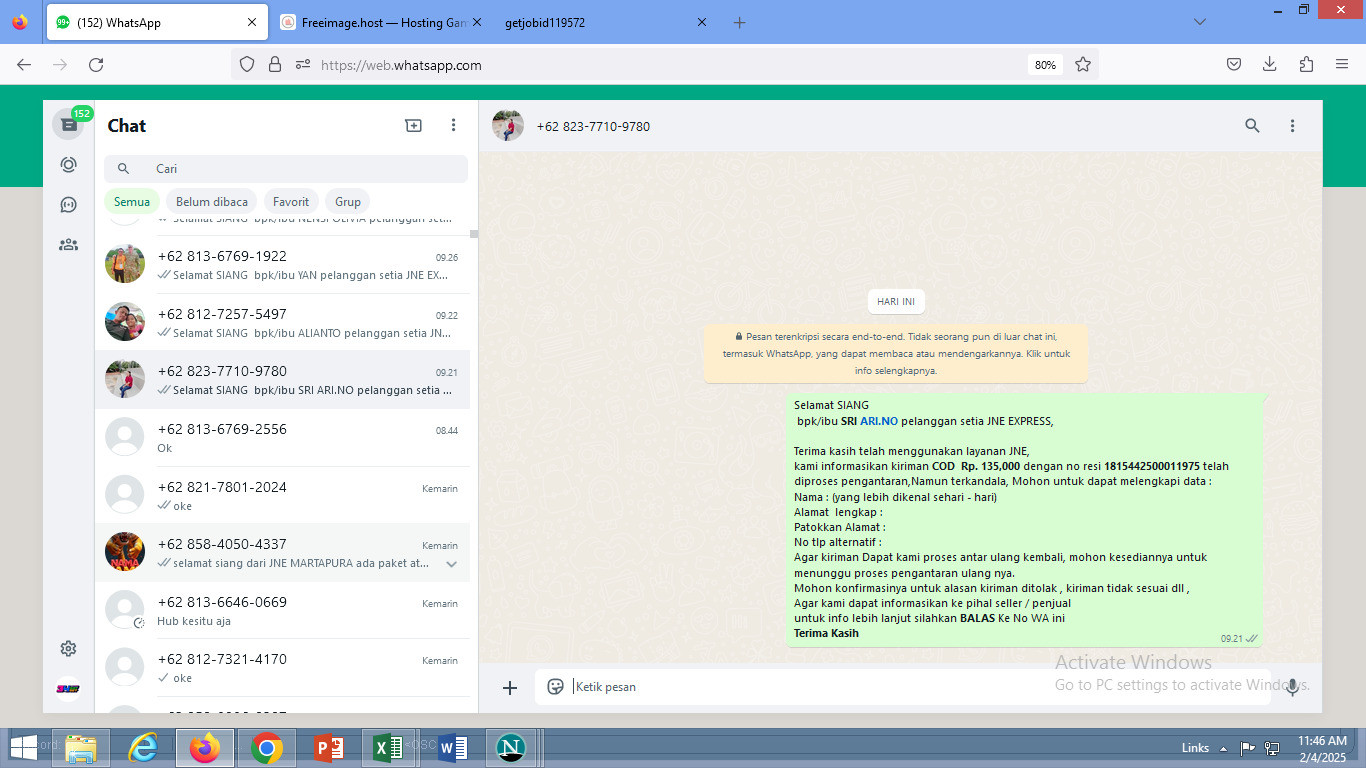Open the attach plus button in message bar
This screenshot has height=768, width=1366.
click(510, 687)
